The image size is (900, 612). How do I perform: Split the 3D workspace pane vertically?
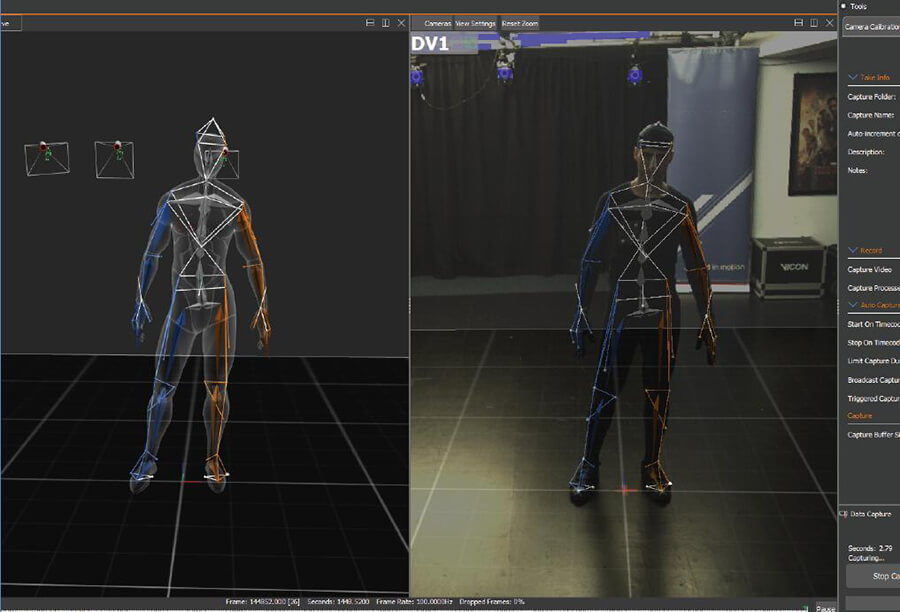click(386, 23)
